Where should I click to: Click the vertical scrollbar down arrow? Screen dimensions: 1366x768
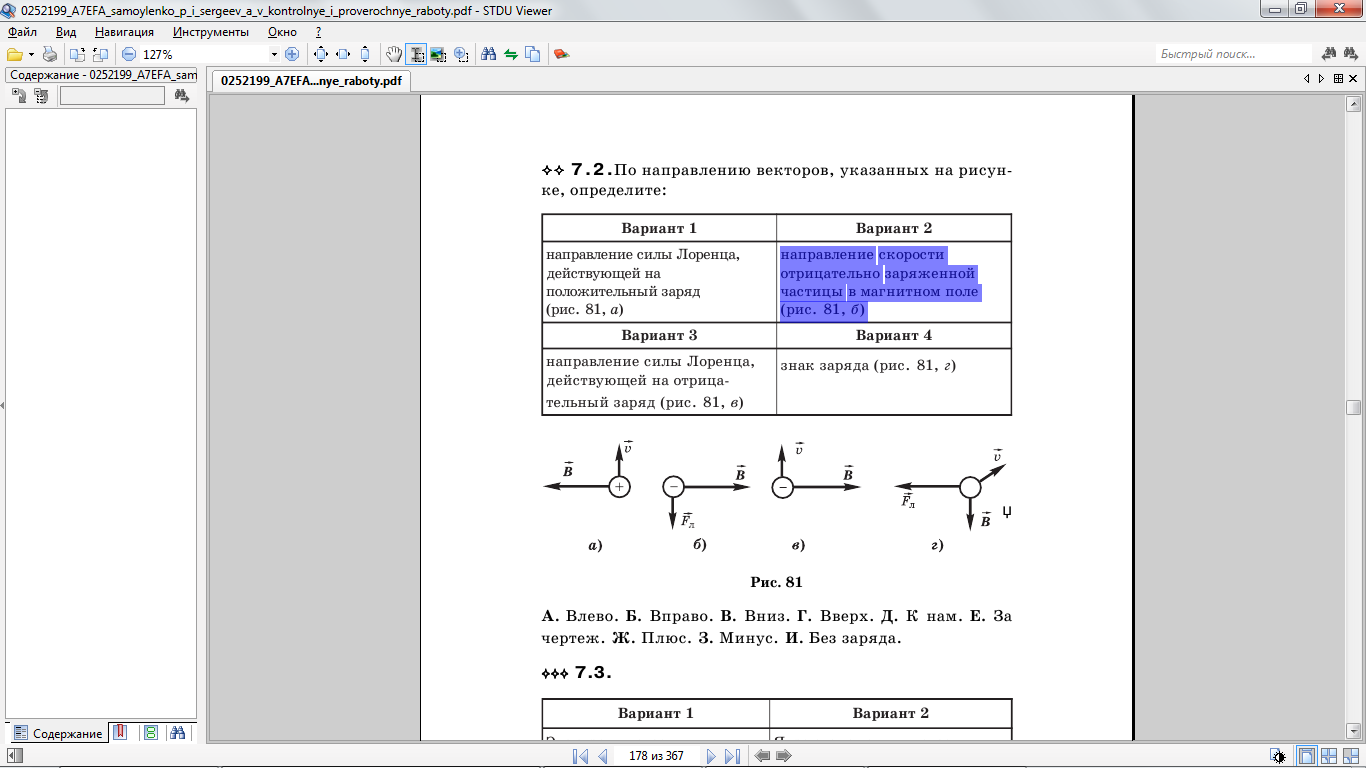1354,733
